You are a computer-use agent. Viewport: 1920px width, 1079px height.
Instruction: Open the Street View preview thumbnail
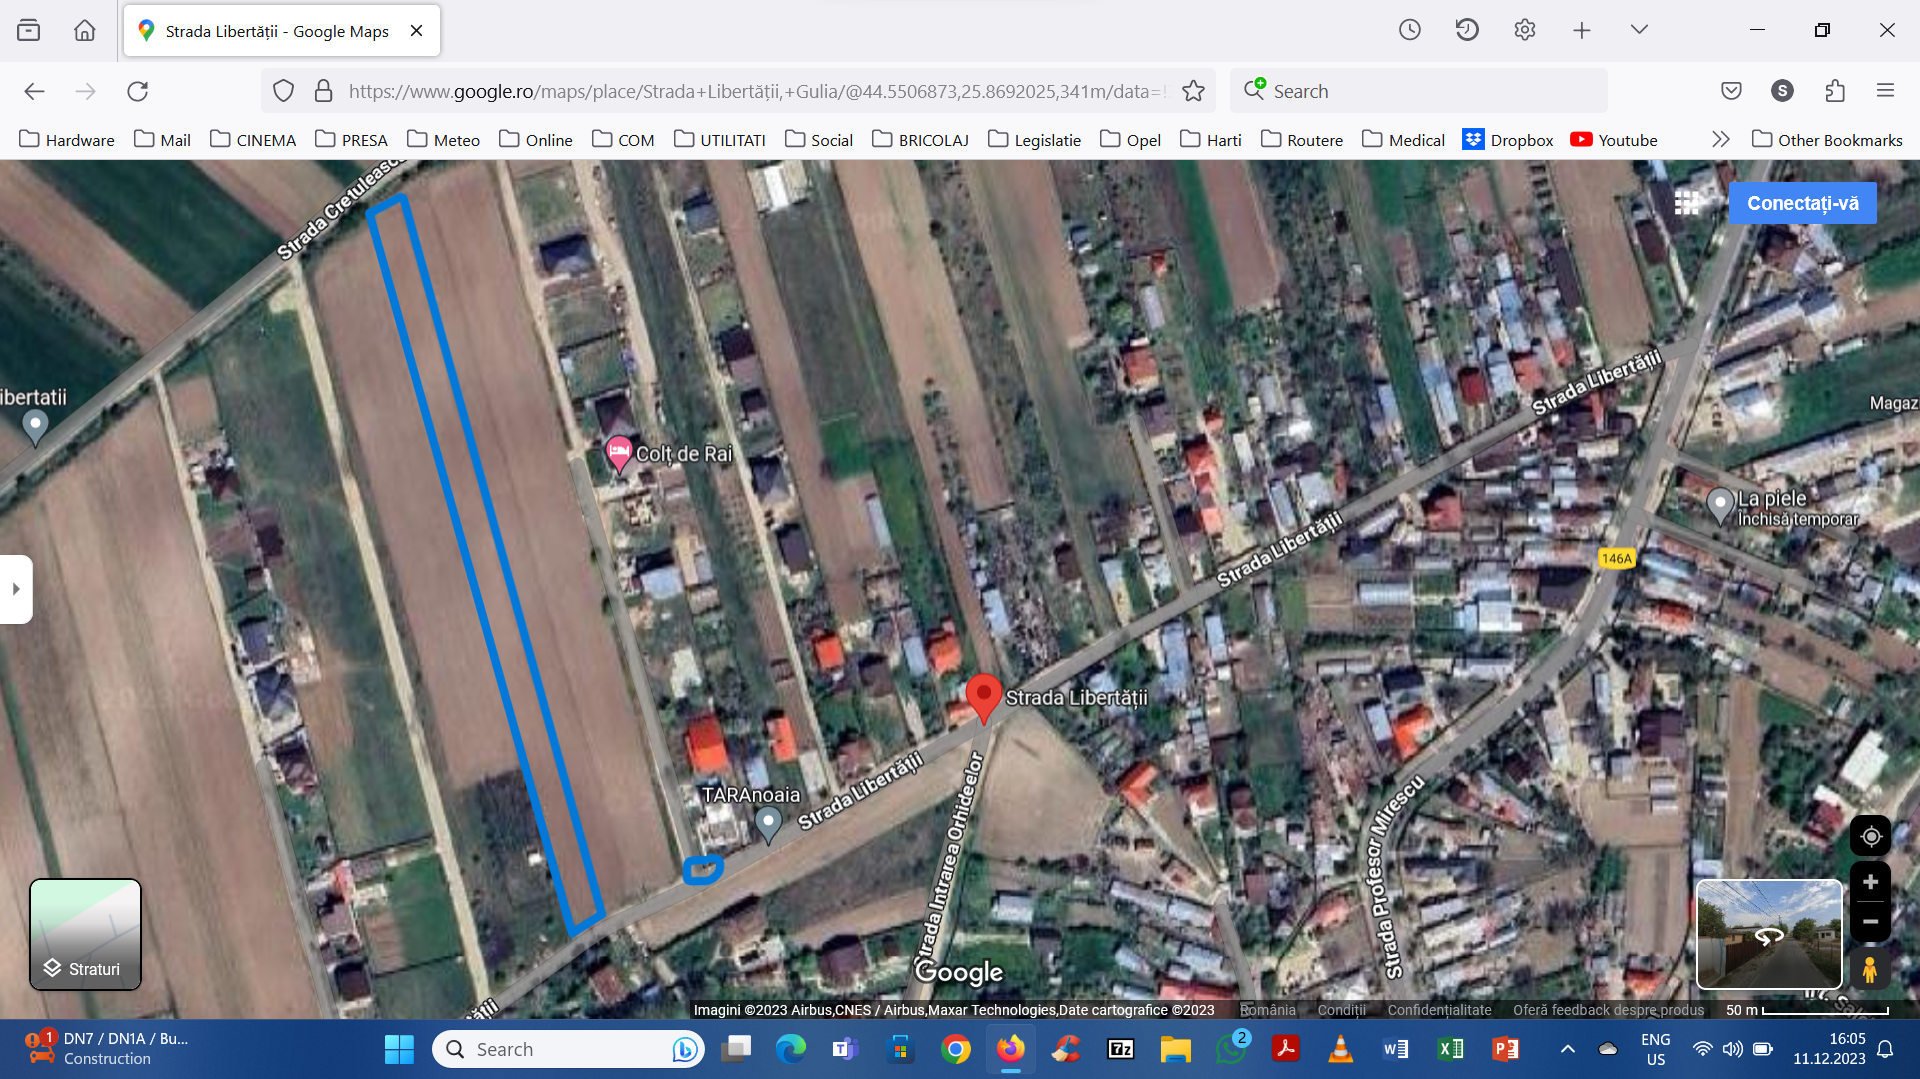point(1769,934)
